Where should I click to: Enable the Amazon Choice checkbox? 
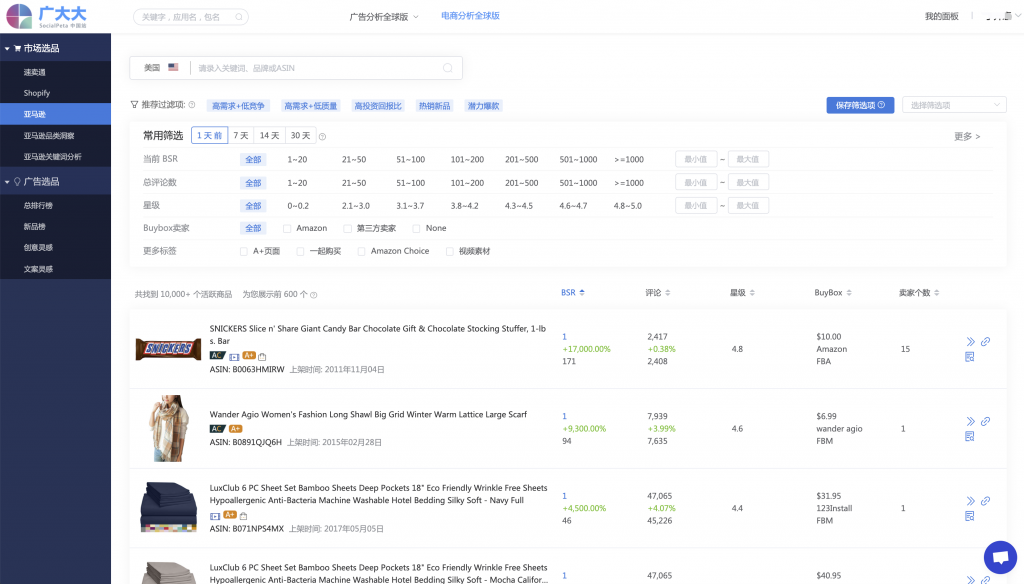[361, 251]
